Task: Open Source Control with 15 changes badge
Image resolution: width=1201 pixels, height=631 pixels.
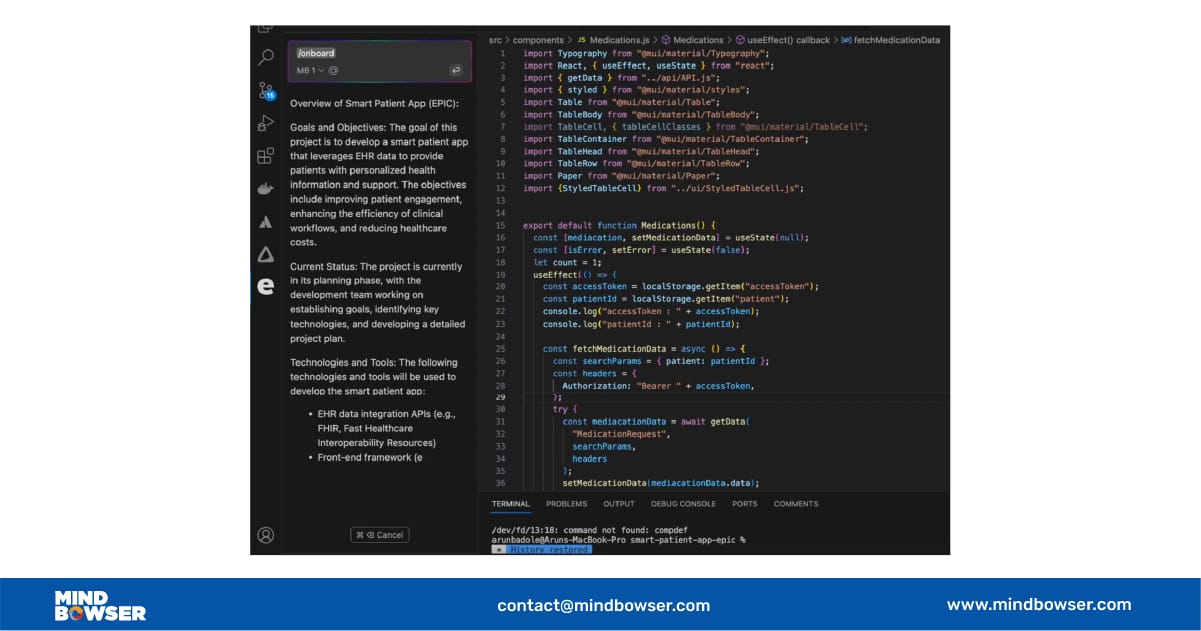Action: pyautogui.click(x=266, y=91)
